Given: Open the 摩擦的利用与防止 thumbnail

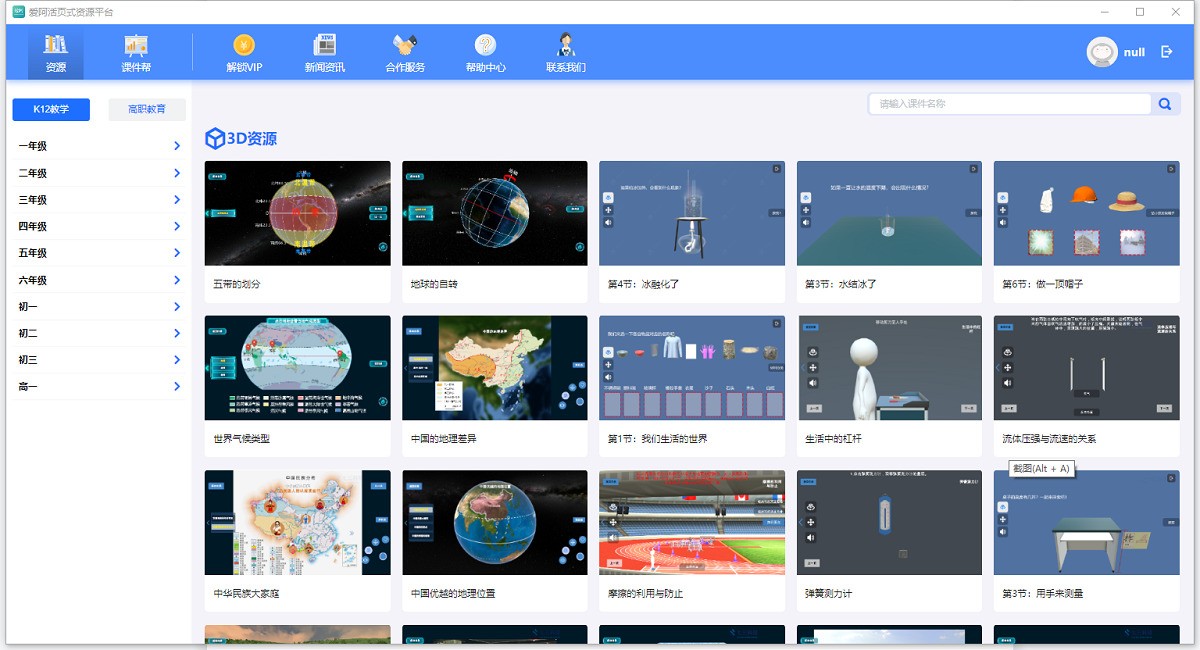Looking at the screenshot, I should pyautogui.click(x=692, y=523).
